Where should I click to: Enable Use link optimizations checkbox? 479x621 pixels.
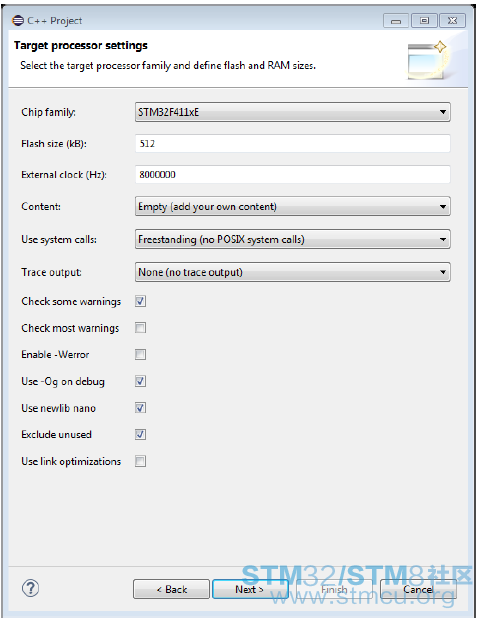(140, 461)
